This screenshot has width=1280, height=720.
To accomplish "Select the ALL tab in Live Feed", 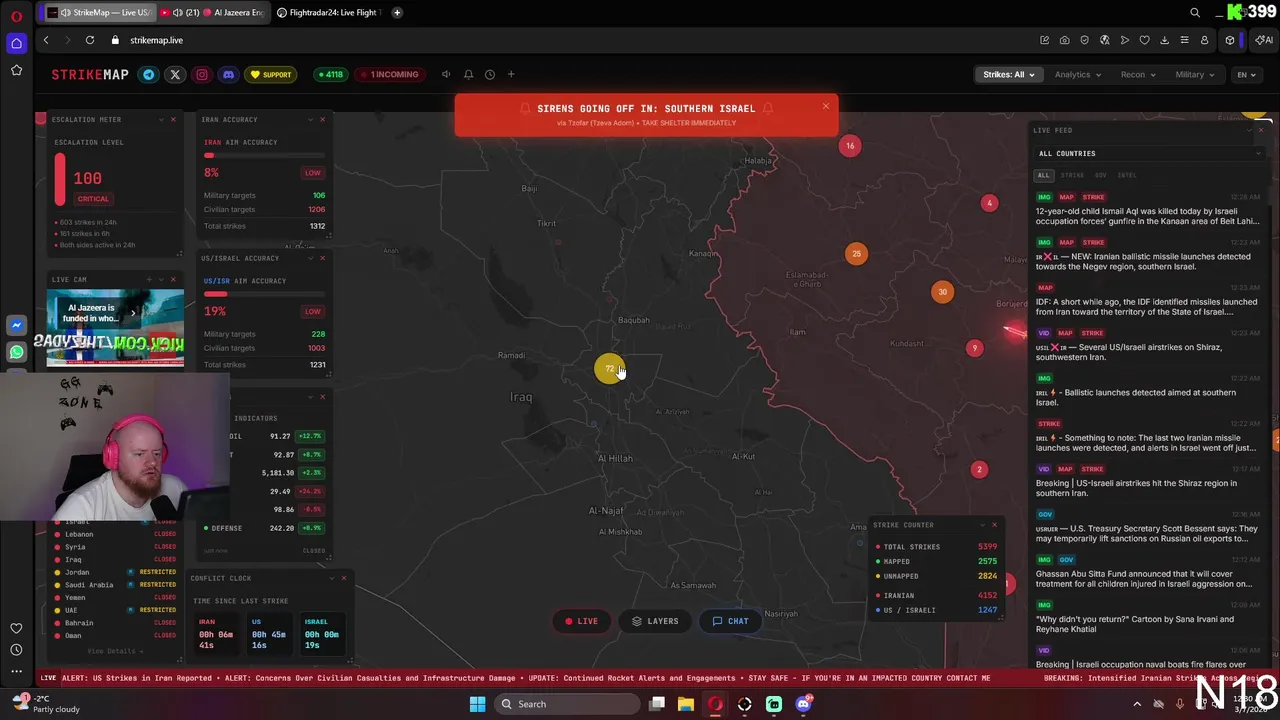I will (1043, 175).
